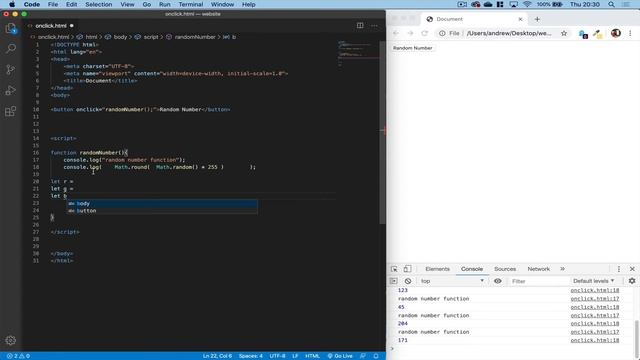Open the Extensions view
The height and width of the screenshot is (360, 640).
click(11, 111)
